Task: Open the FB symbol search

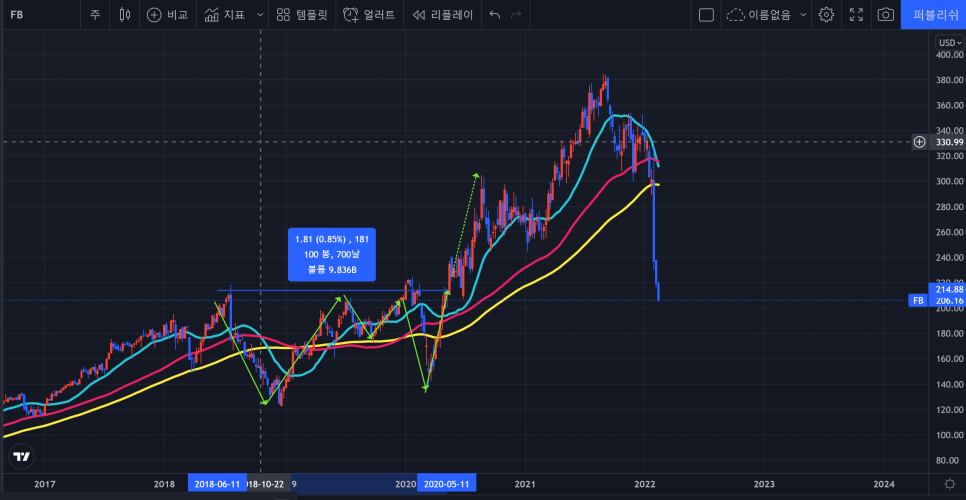Action: pyautogui.click(x=17, y=15)
